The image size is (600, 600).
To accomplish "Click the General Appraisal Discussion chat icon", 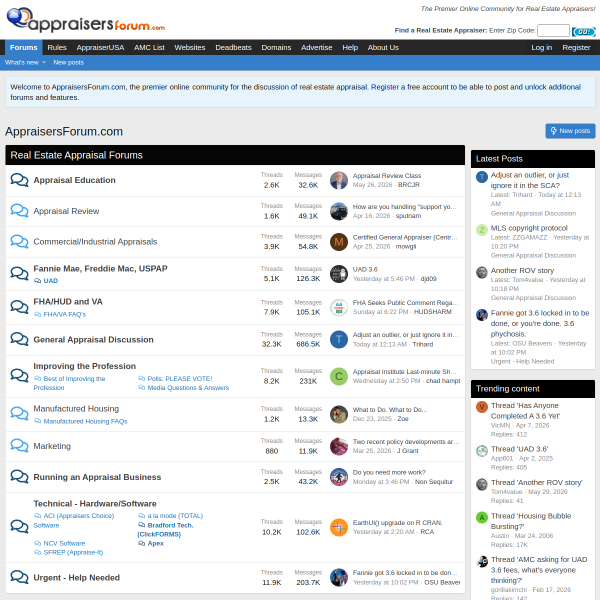I will coord(19,339).
